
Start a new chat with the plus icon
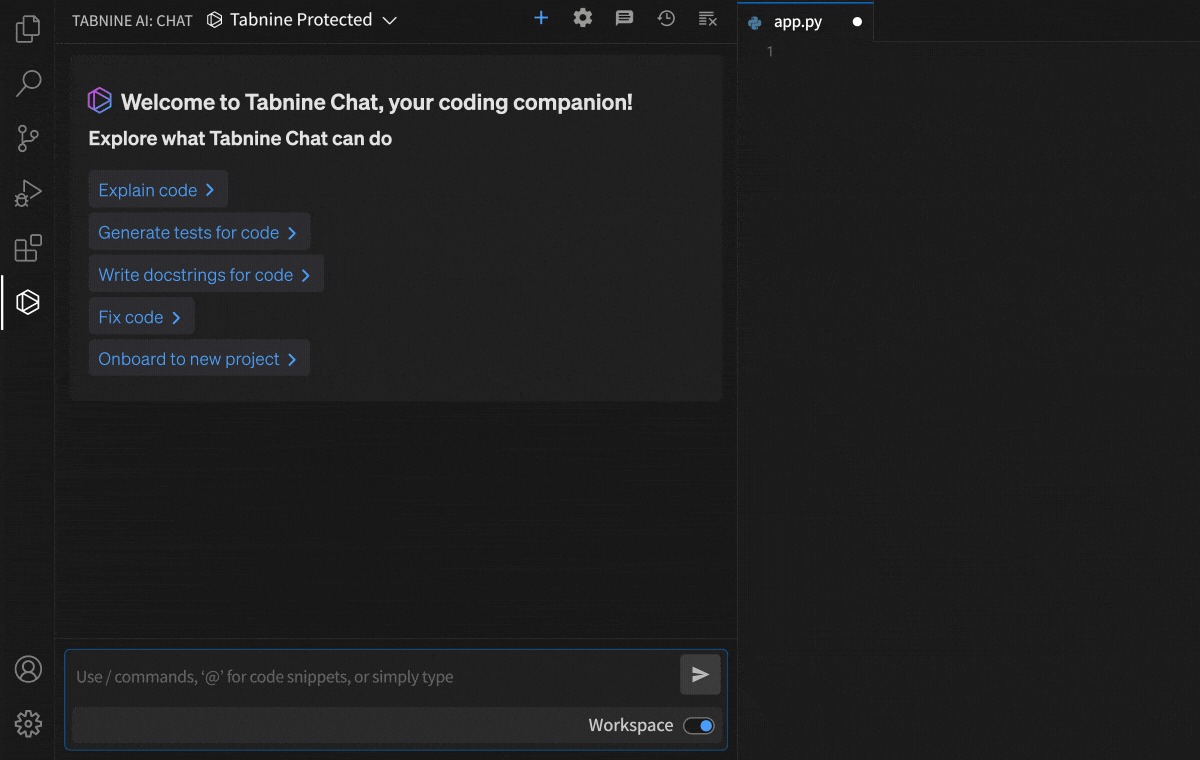pyautogui.click(x=541, y=18)
